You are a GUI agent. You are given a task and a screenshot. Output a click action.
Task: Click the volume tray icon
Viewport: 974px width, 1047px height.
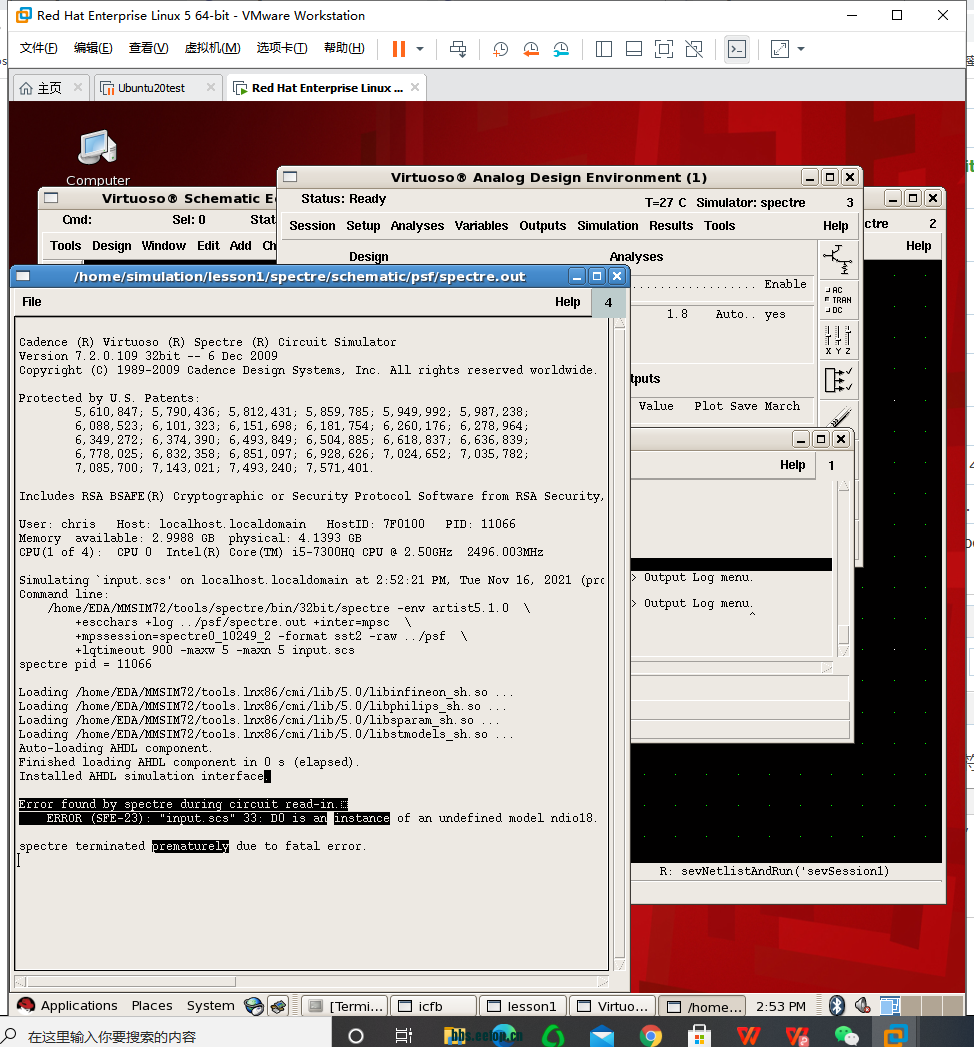point(863,1006)
